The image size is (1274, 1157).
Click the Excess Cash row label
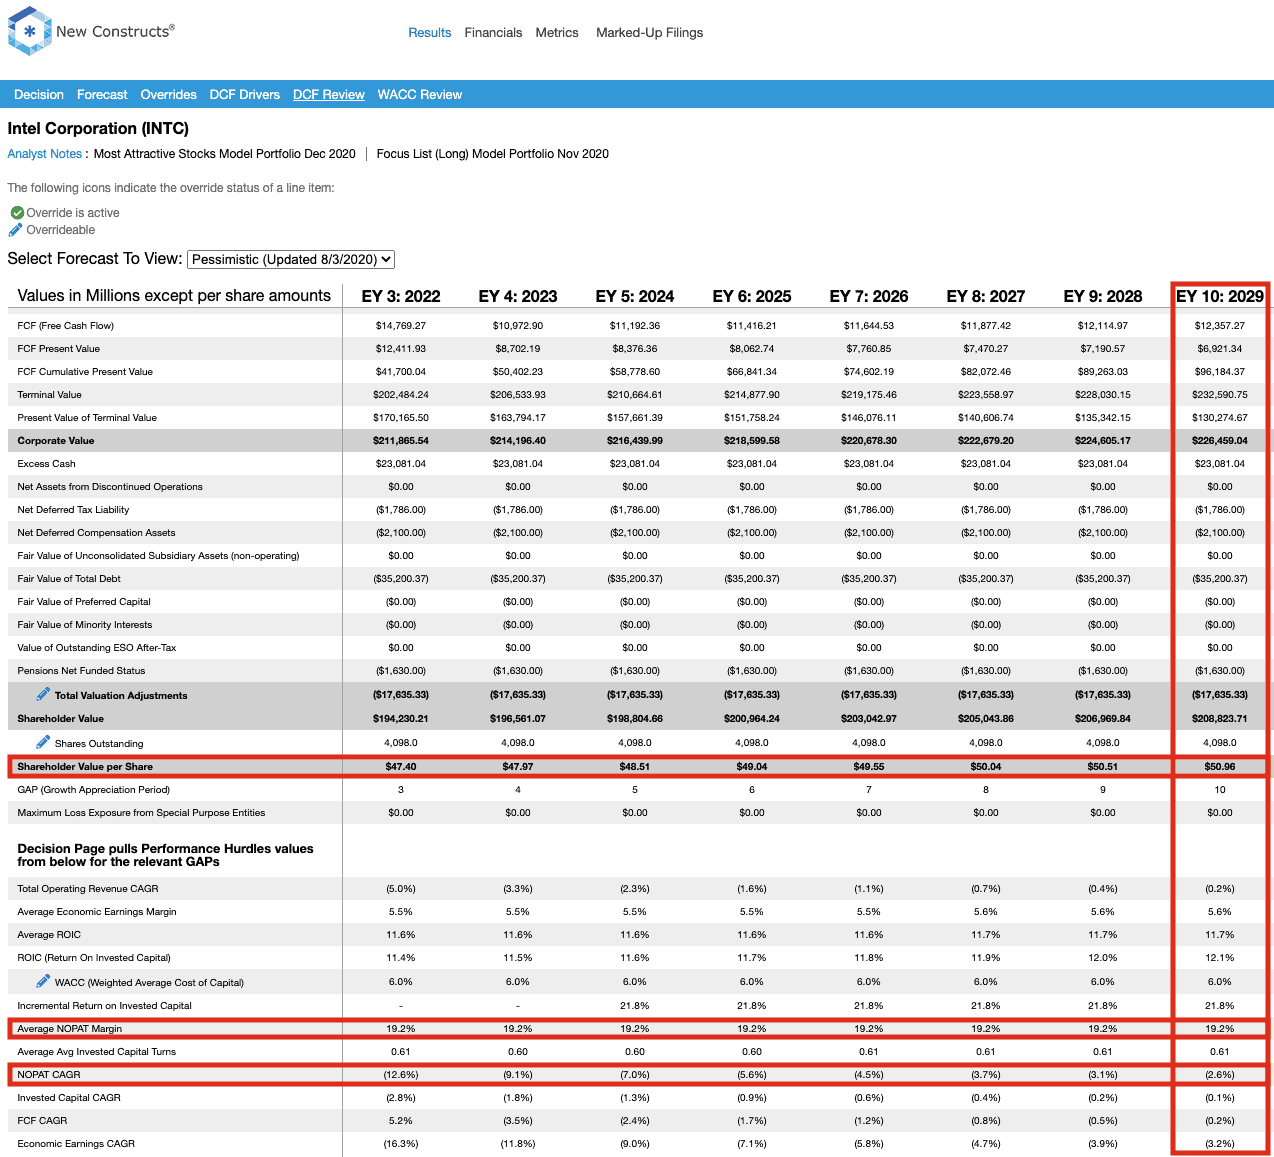pos(46,464)
